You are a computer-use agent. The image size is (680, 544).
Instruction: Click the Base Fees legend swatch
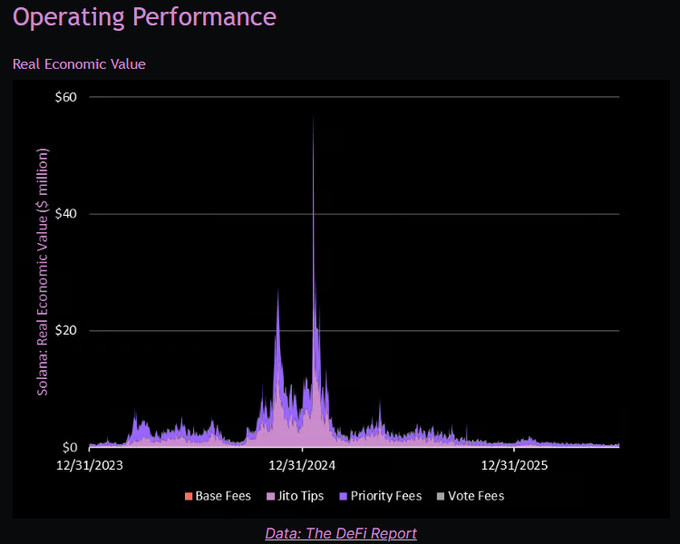point(188,496)
